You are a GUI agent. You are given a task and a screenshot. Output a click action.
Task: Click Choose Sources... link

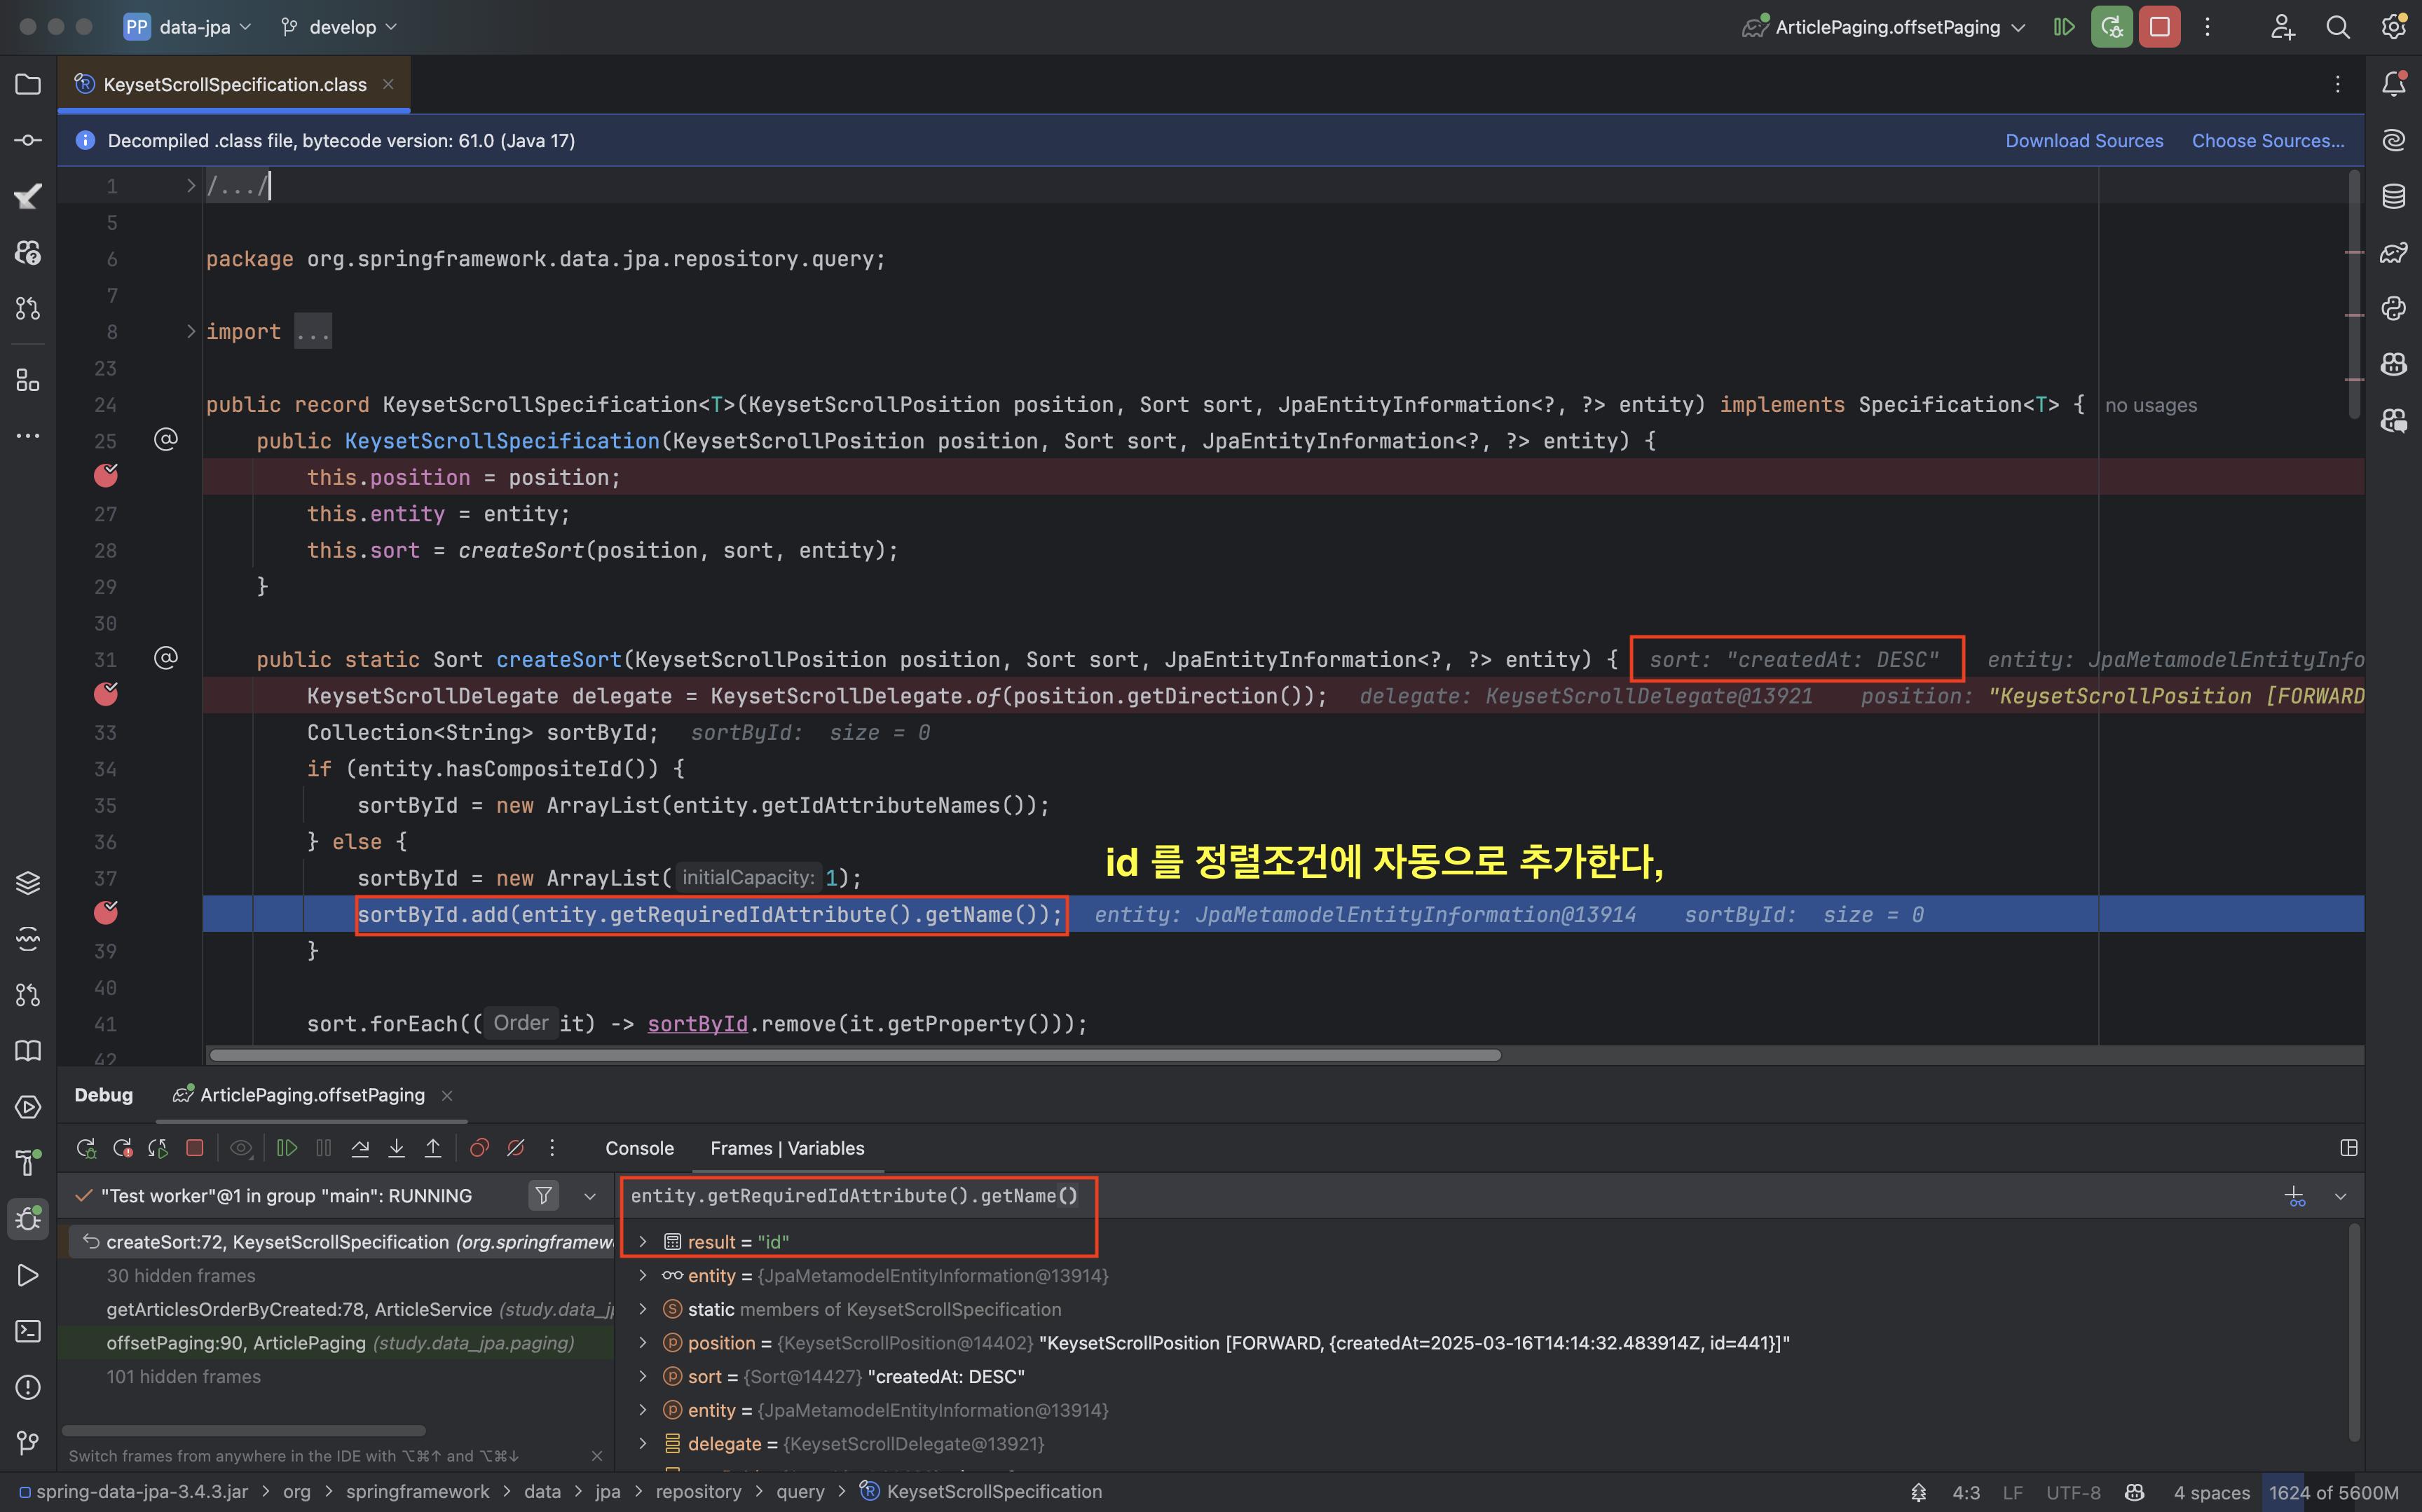click(2267, 141)
